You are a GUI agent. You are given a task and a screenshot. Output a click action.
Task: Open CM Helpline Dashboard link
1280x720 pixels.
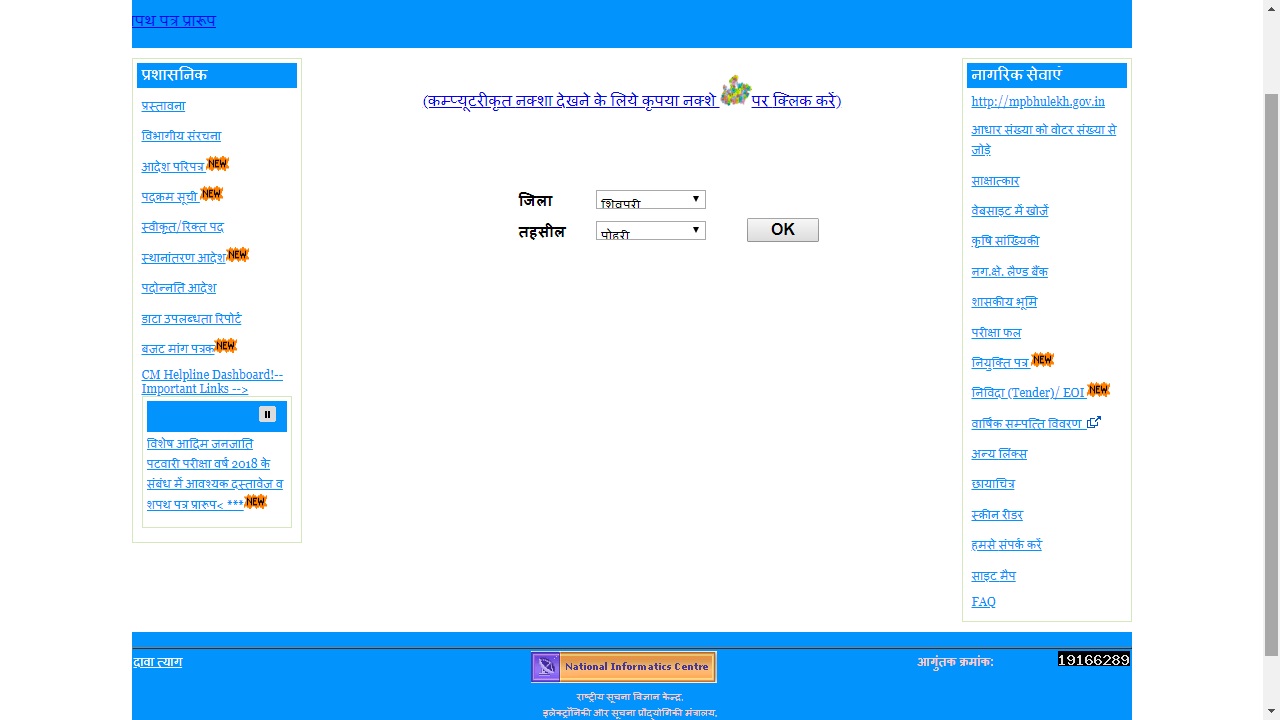point(212,381)
